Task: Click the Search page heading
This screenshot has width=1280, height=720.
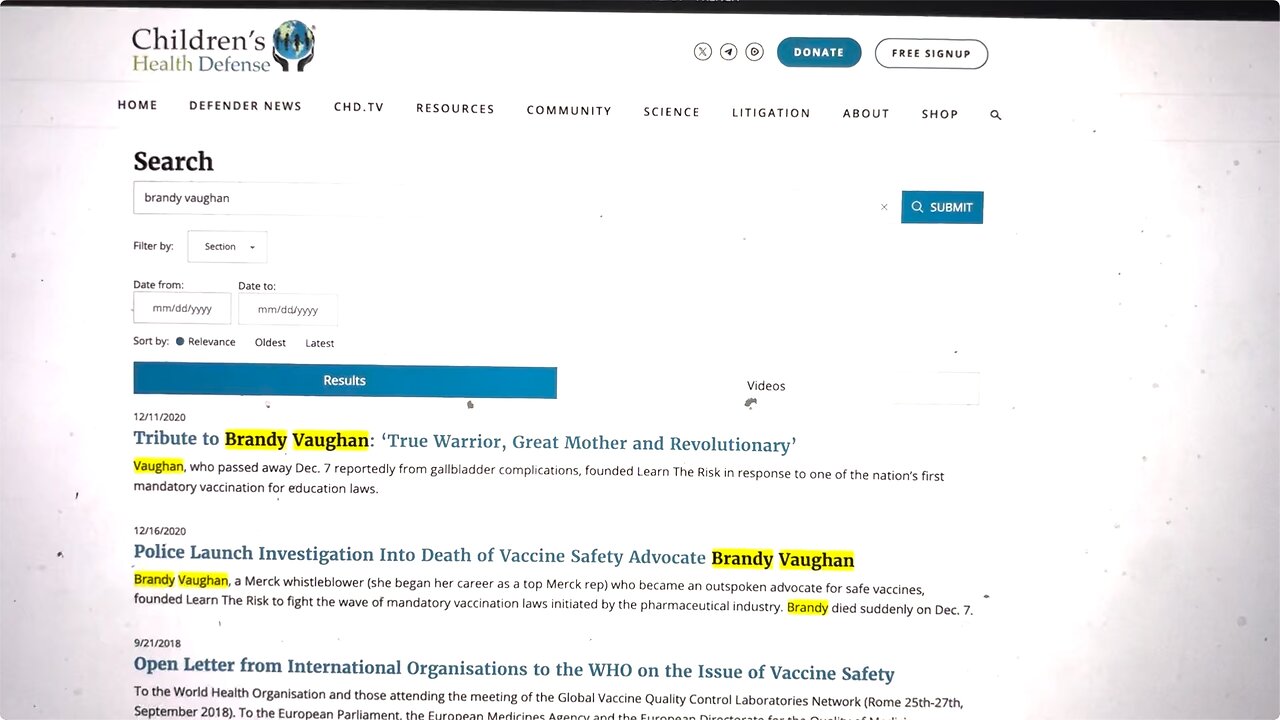Action: [173, 162]
